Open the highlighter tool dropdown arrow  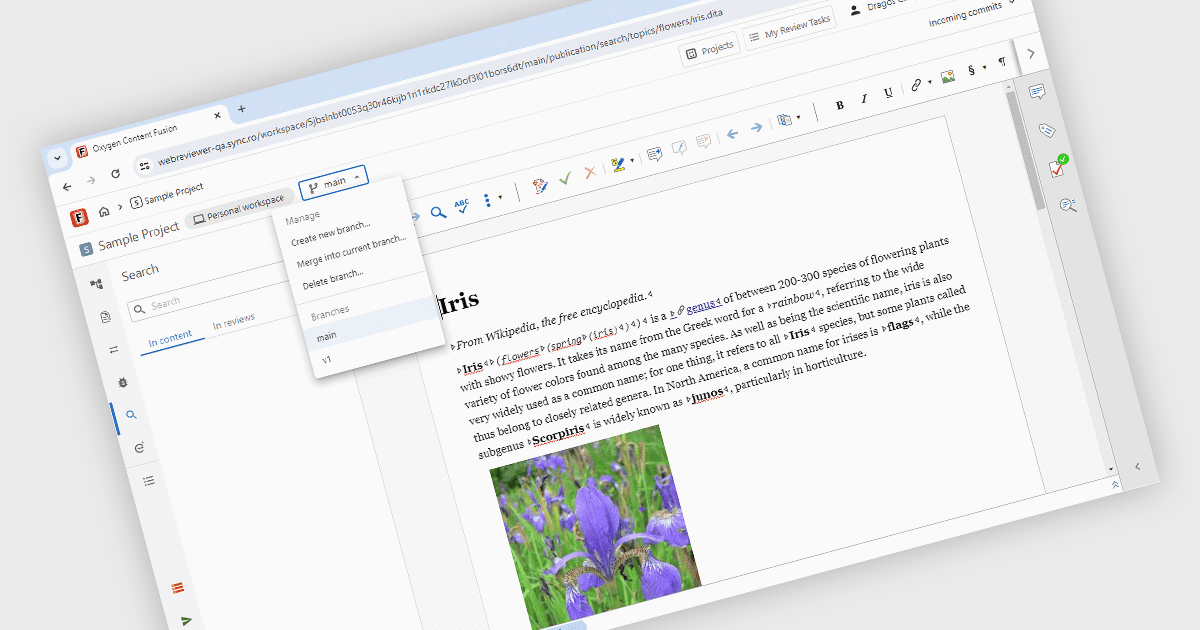[631, 160]
